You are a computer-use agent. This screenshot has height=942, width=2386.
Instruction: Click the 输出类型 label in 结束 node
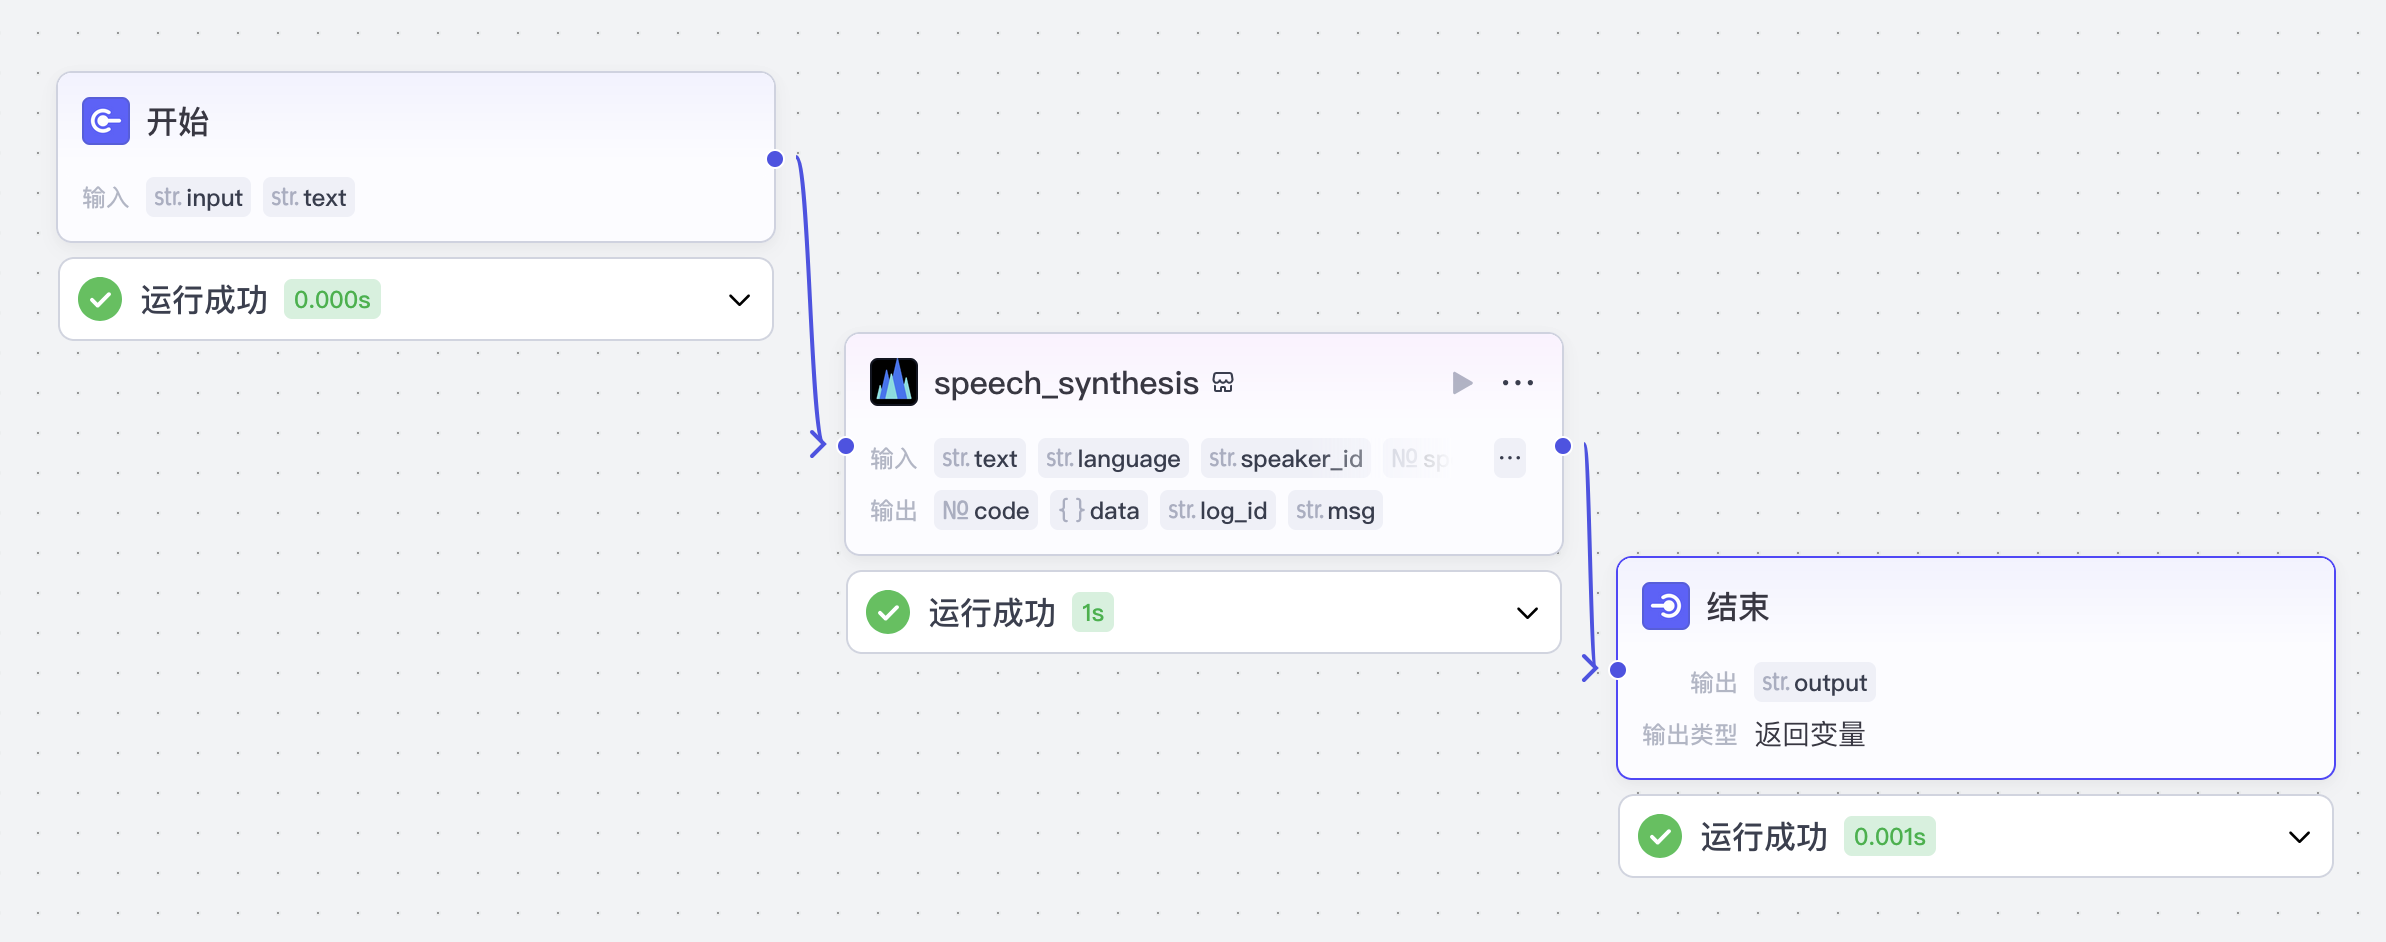click(x=1690, y=735)
